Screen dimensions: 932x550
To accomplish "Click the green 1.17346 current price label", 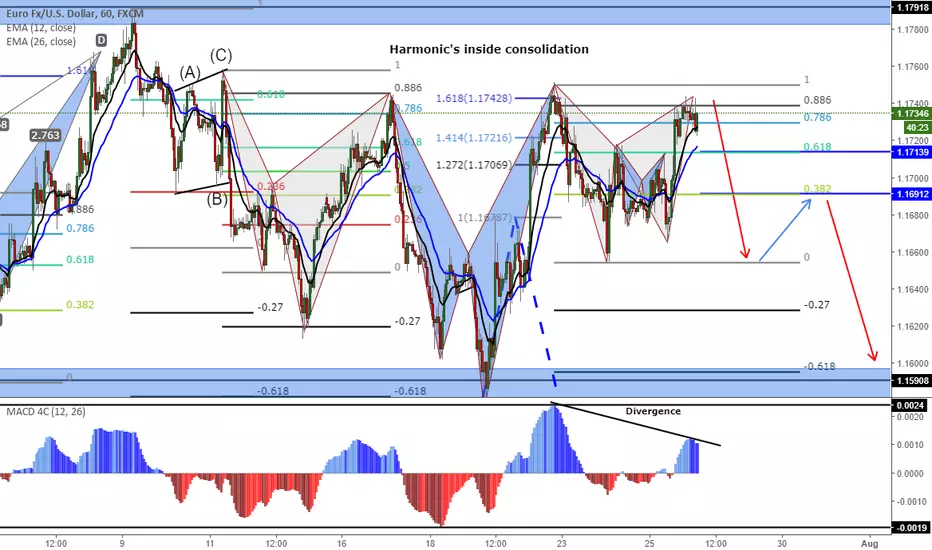I will coord(912,114).
